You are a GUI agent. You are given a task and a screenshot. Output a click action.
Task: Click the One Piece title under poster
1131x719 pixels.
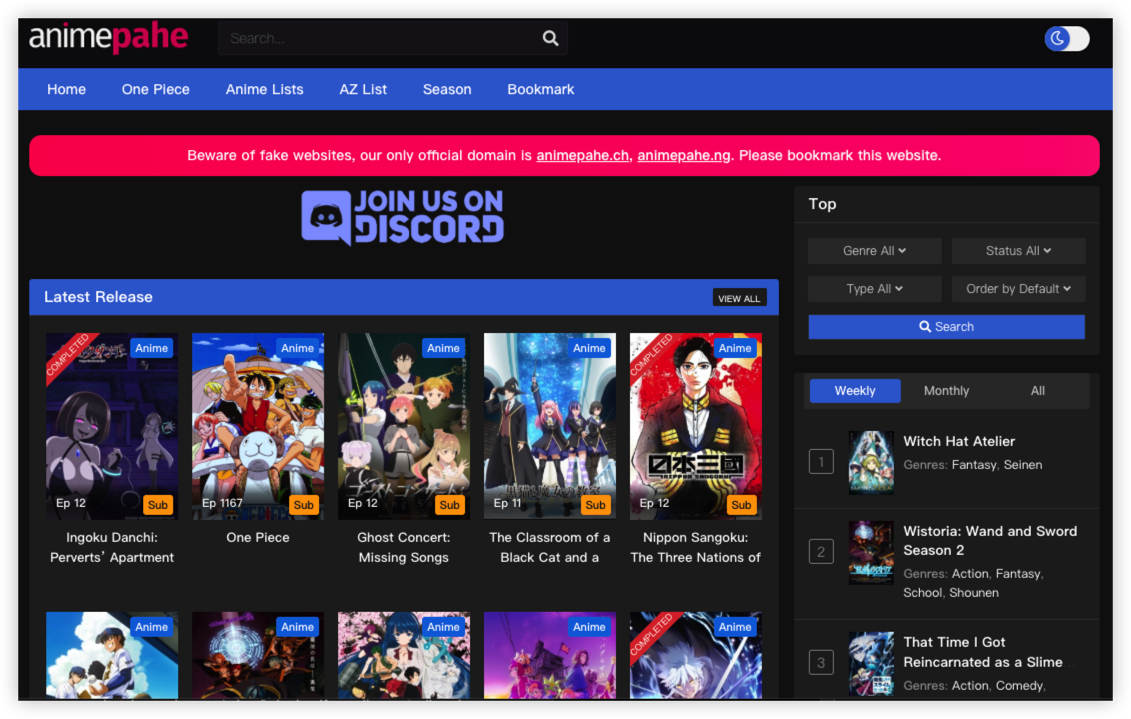click(x=258, y=538)
